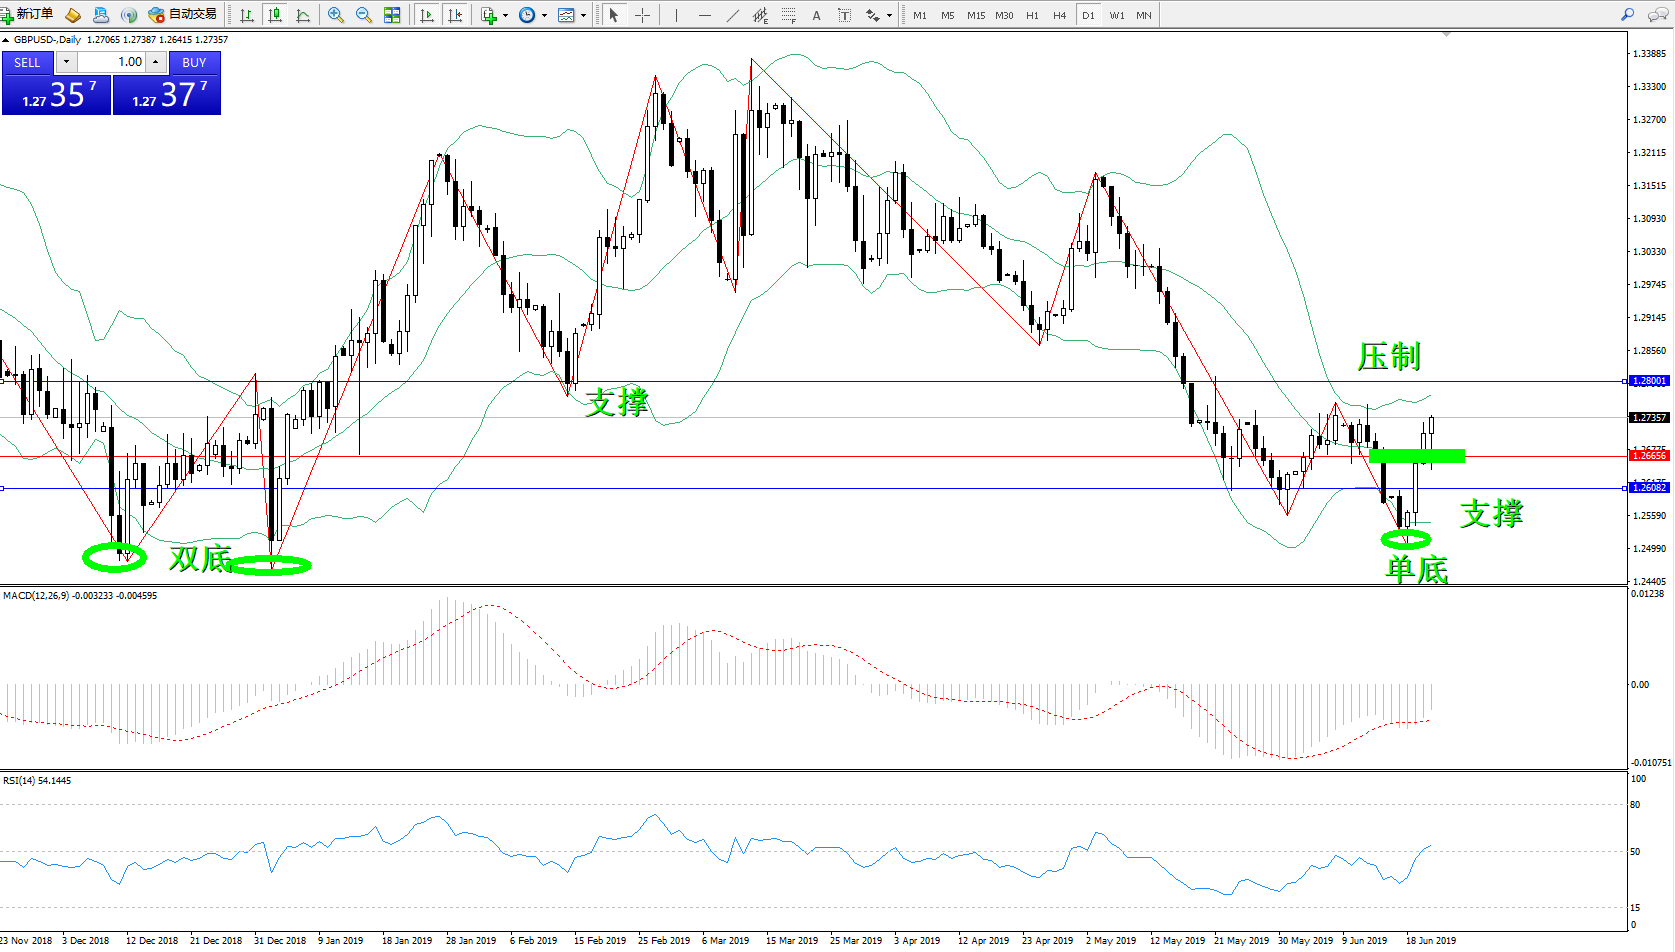Open the search magnifier icon

[1628, 15]
